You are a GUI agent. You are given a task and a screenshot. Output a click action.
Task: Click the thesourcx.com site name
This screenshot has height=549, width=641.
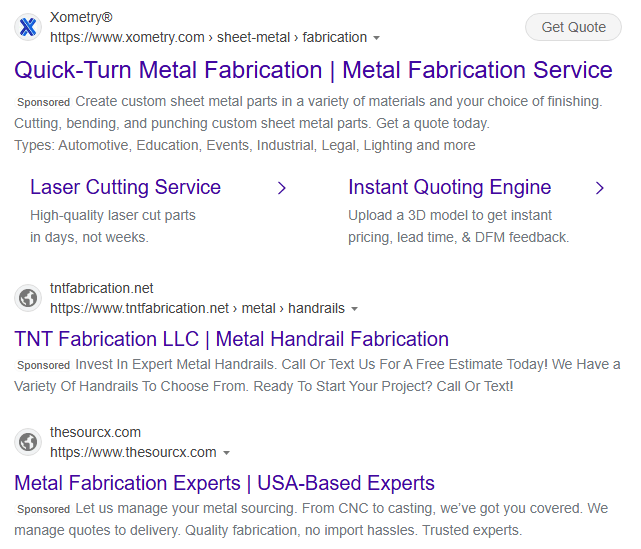tap(95, 432)
